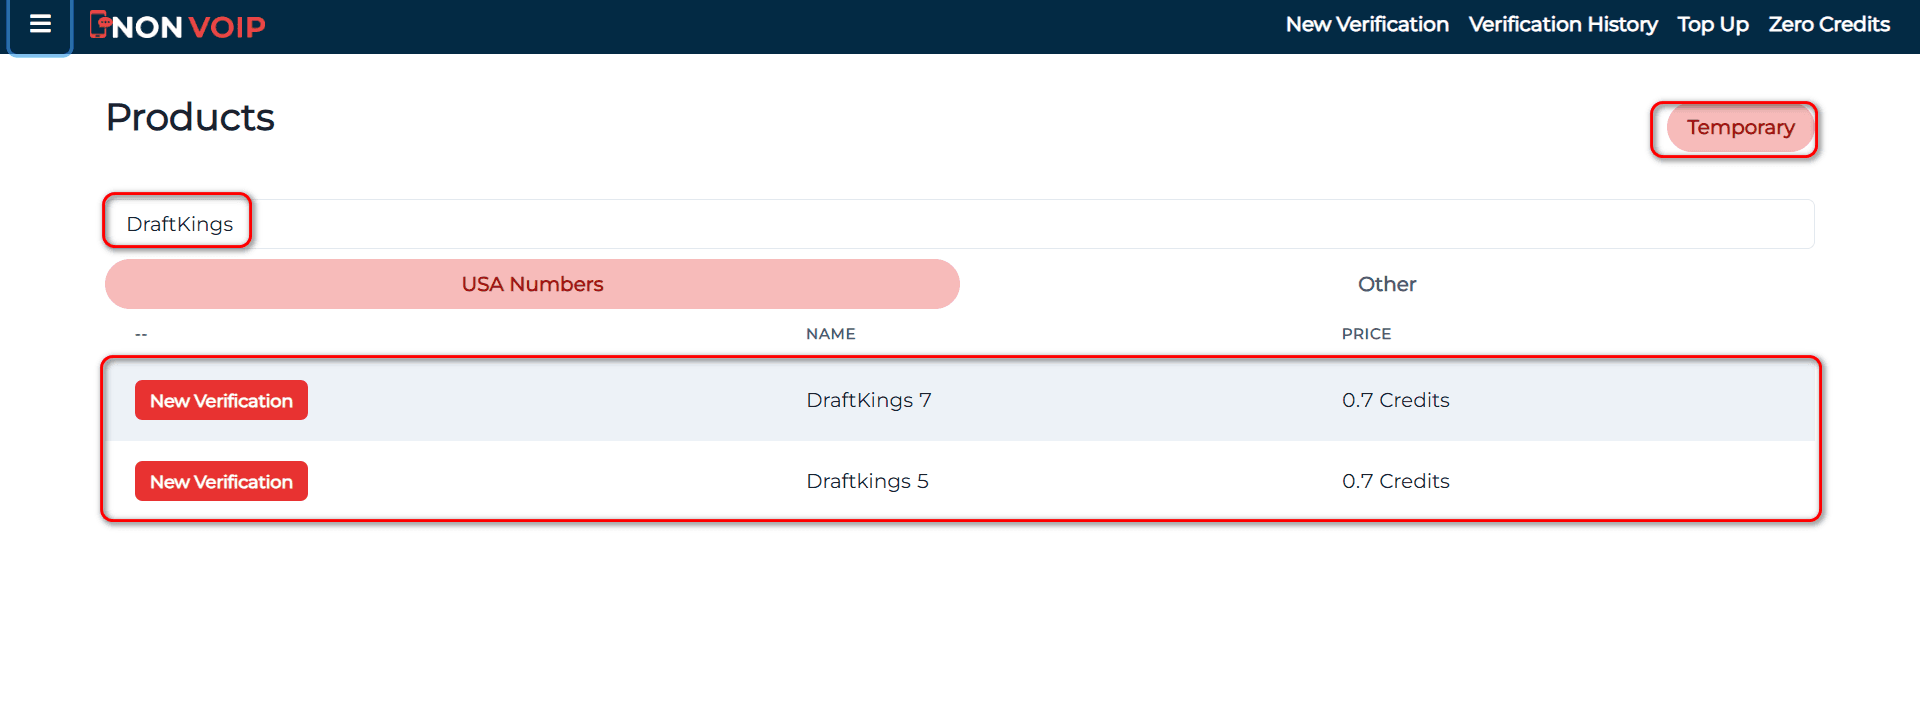Click the product search field containing DraftKings
The image size is (1920, 722).
960,224
